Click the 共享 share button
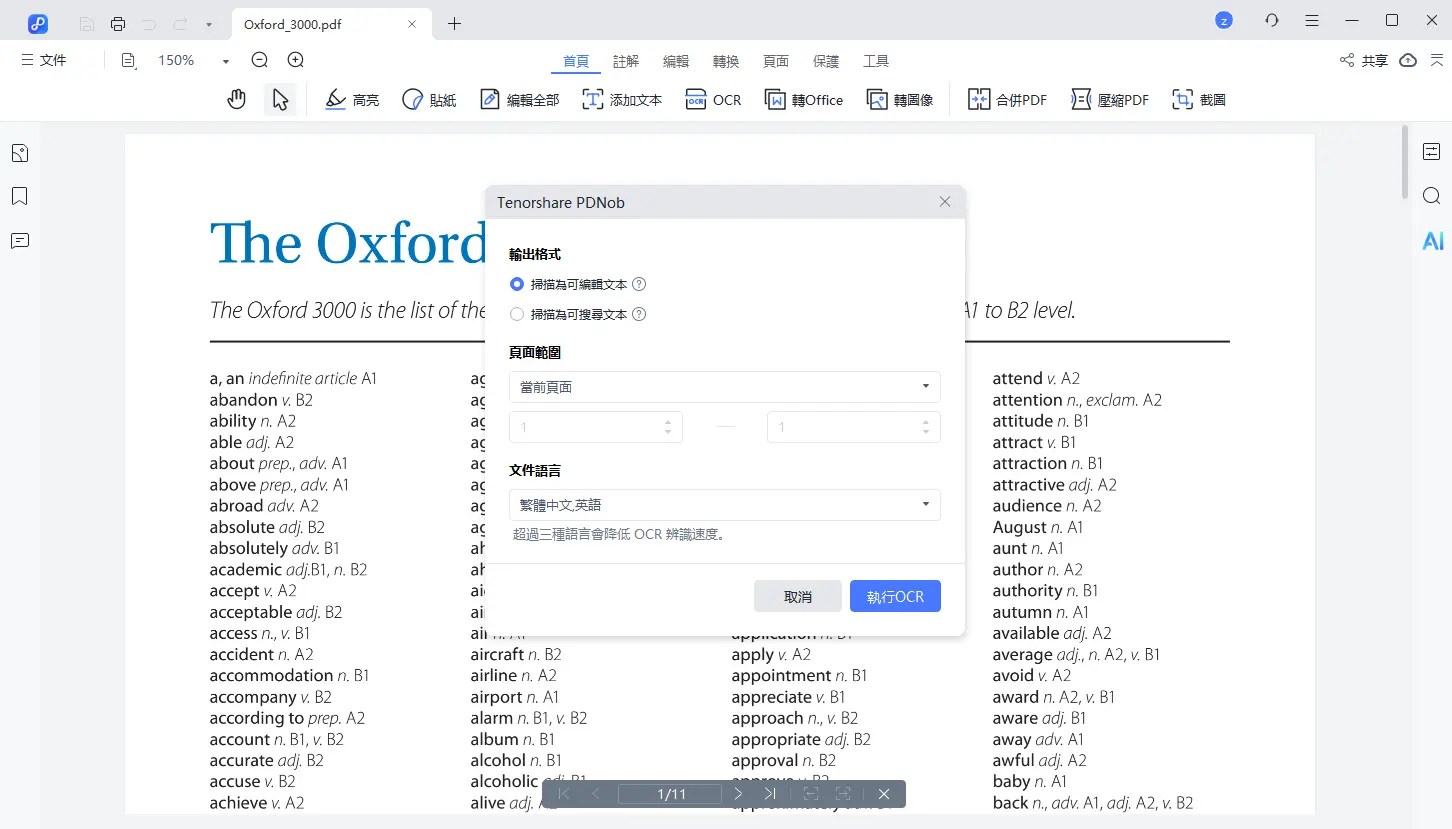 1364,61
